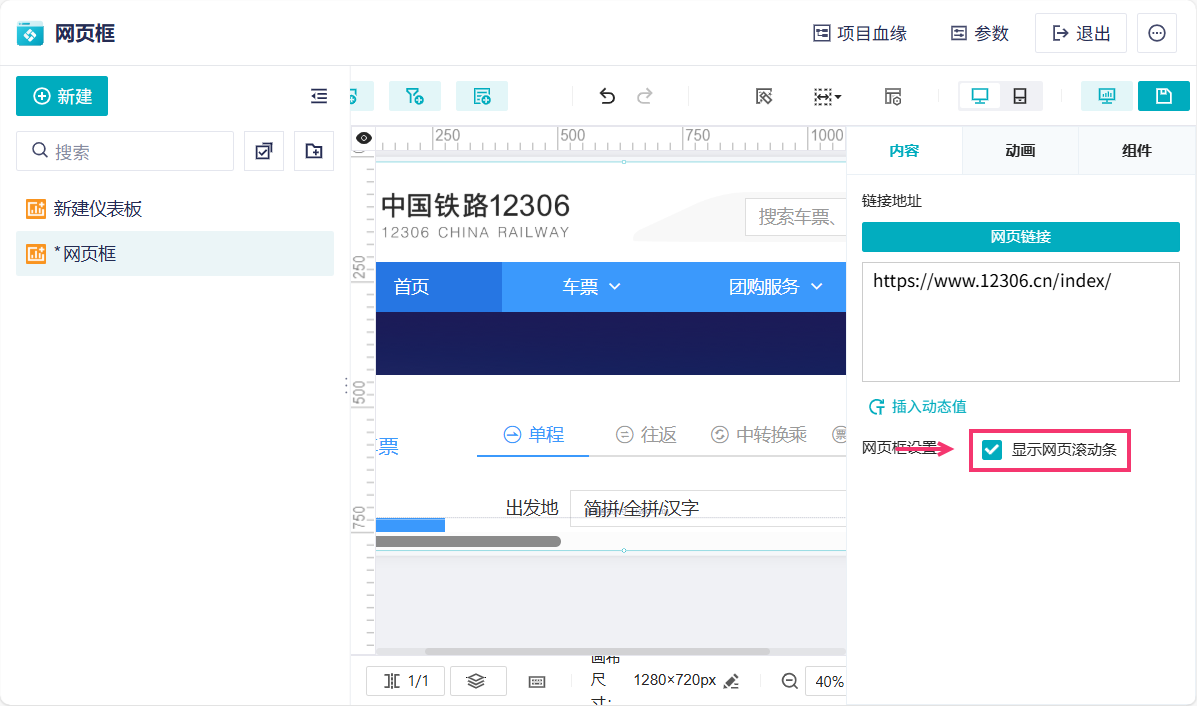Redo the last action
Screen dimensions: 1197x706
coord(645,96)
